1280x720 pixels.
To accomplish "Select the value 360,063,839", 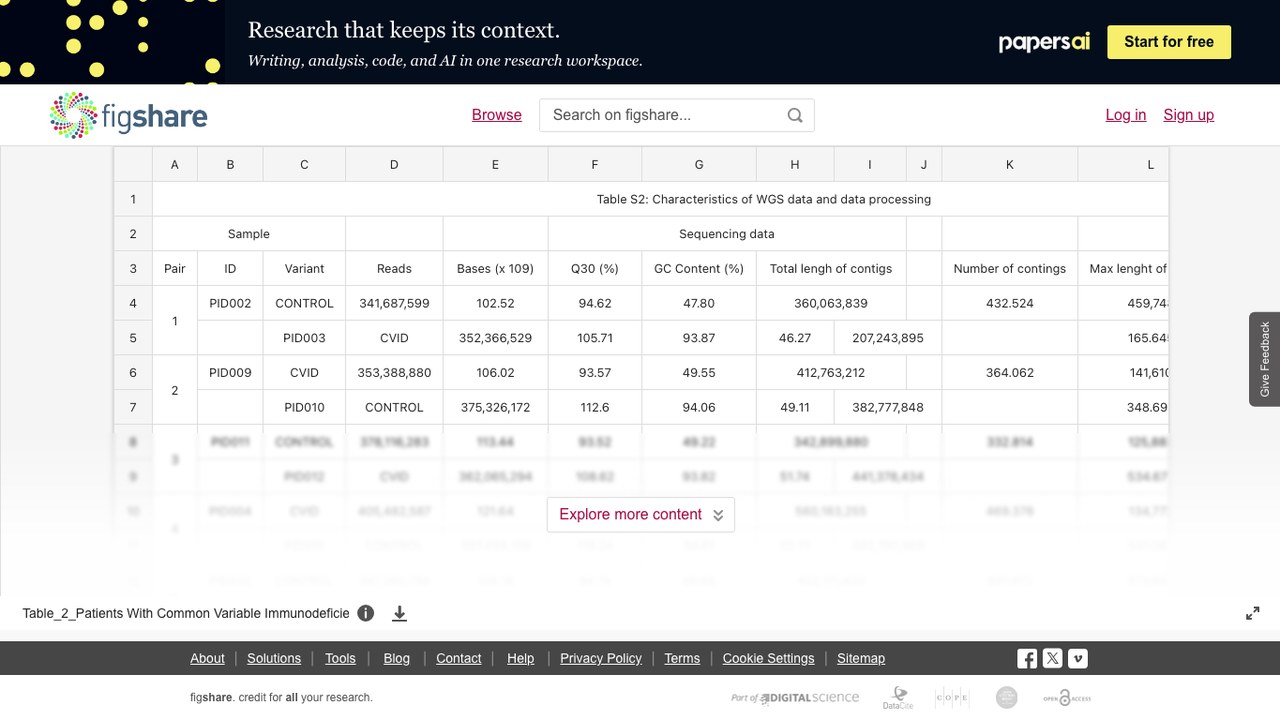I will [x=831, y=303].
